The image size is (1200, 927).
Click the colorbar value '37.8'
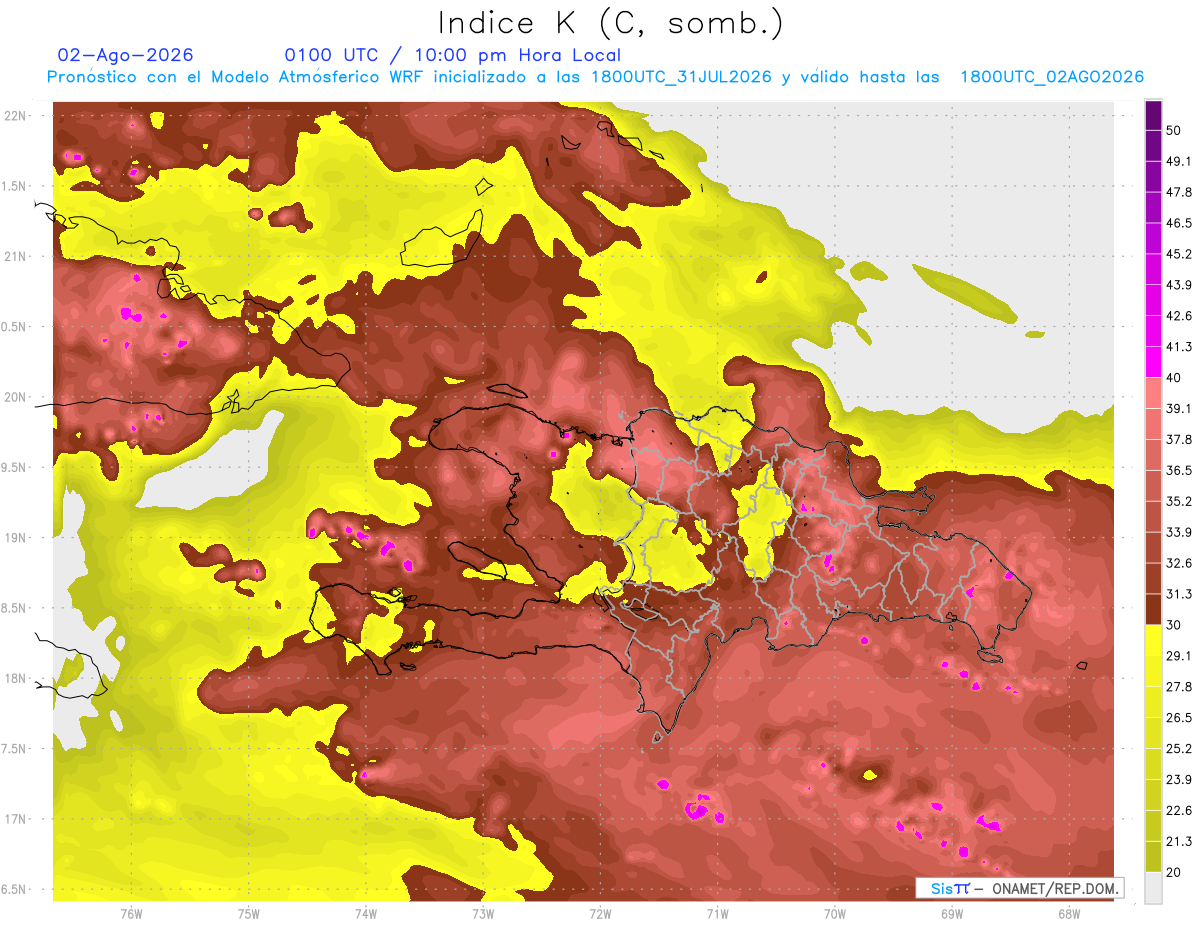tap(1180, 439)
